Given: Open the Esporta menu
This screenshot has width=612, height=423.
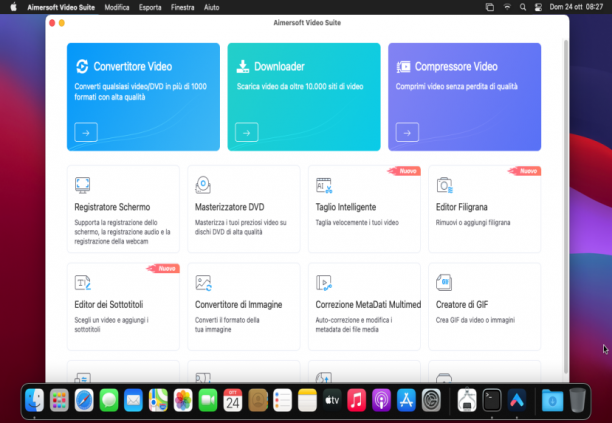Looking at the screenshot, I should 150,7.
